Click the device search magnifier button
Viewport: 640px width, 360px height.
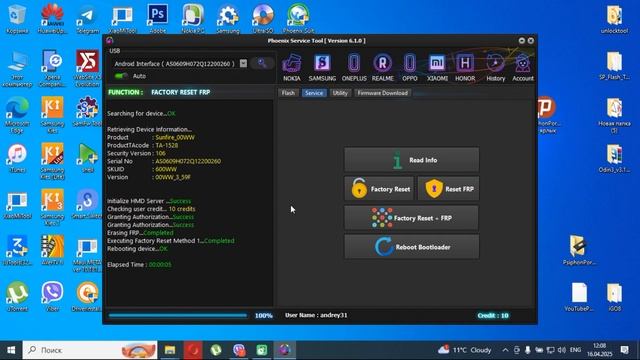pos(262,63)
